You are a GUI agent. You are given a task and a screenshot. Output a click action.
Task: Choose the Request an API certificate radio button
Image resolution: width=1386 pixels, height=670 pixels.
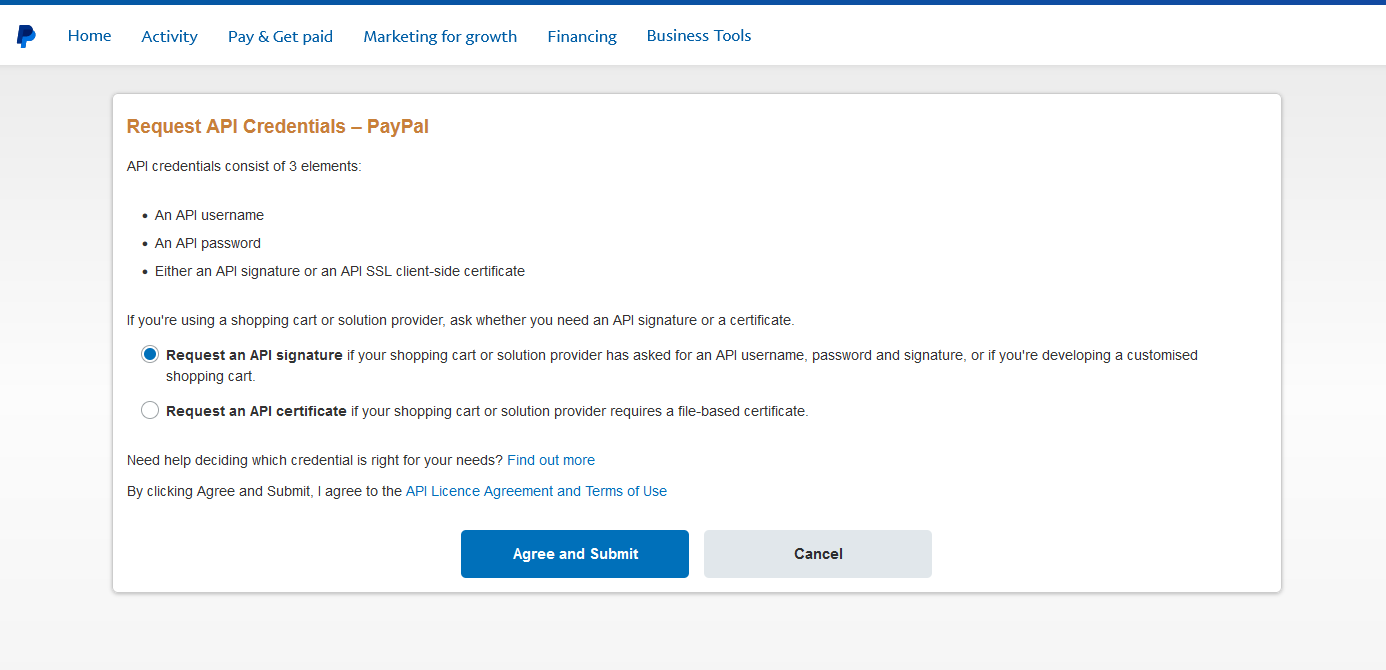pyautogui.click(x=150, y=410)
